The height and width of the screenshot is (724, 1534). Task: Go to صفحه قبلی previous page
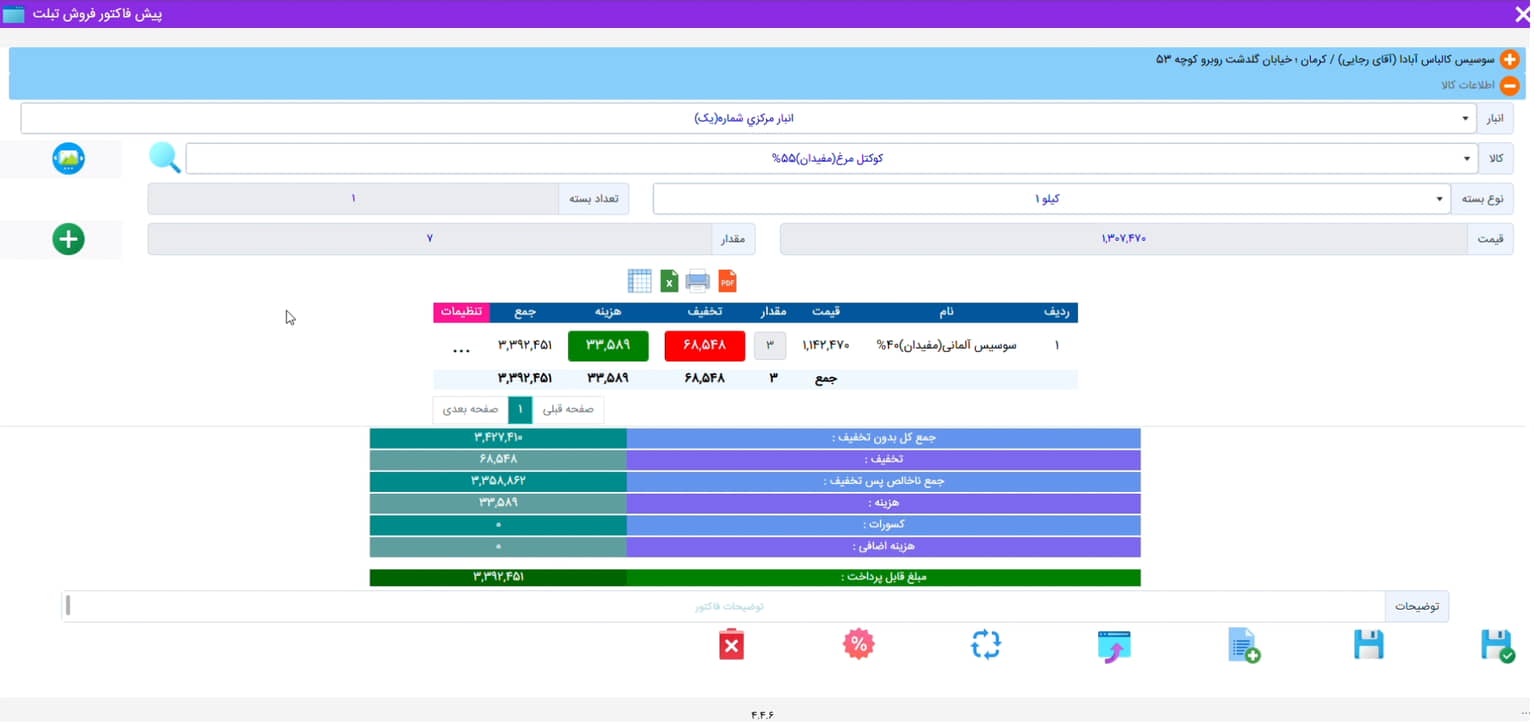pos(568,410)
